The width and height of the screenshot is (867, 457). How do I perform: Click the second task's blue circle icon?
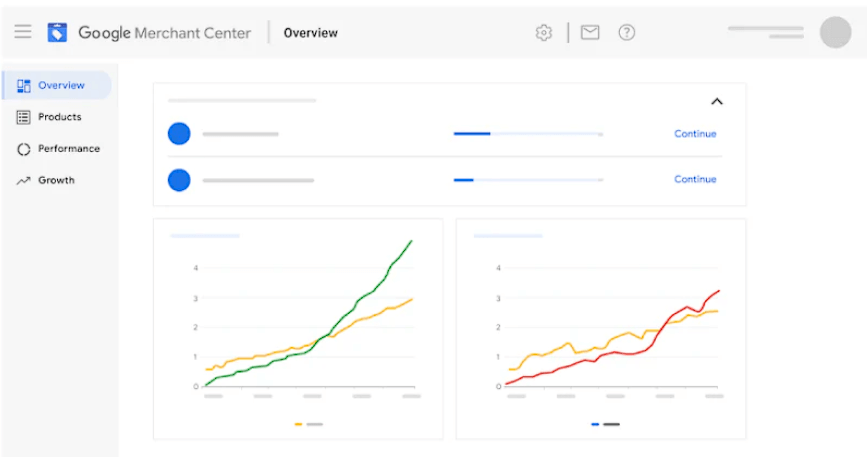tap(179, 180)
